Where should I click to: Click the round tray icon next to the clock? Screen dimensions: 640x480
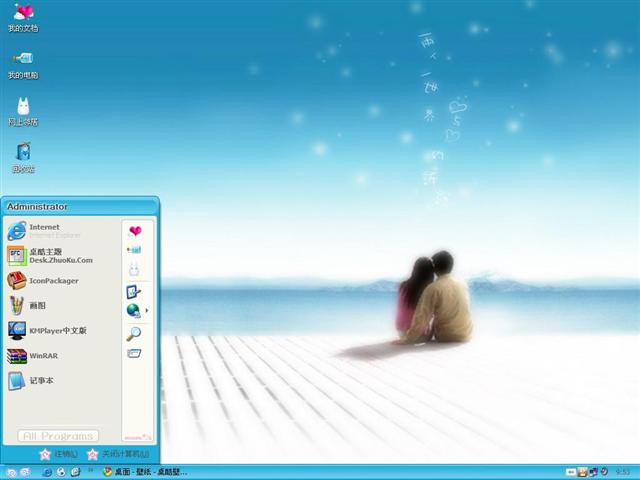click(x=604, y=471)
